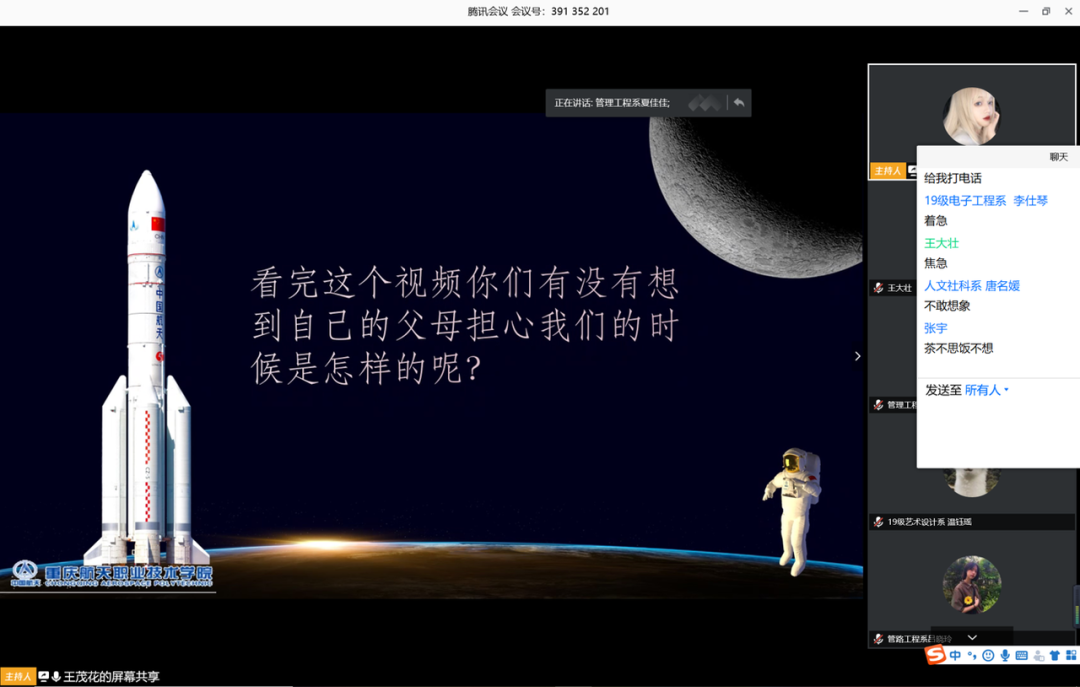The image size is (1080, 687).
Task: Open the Sogou toolbox grid icon
Action: pos(1071,655)
